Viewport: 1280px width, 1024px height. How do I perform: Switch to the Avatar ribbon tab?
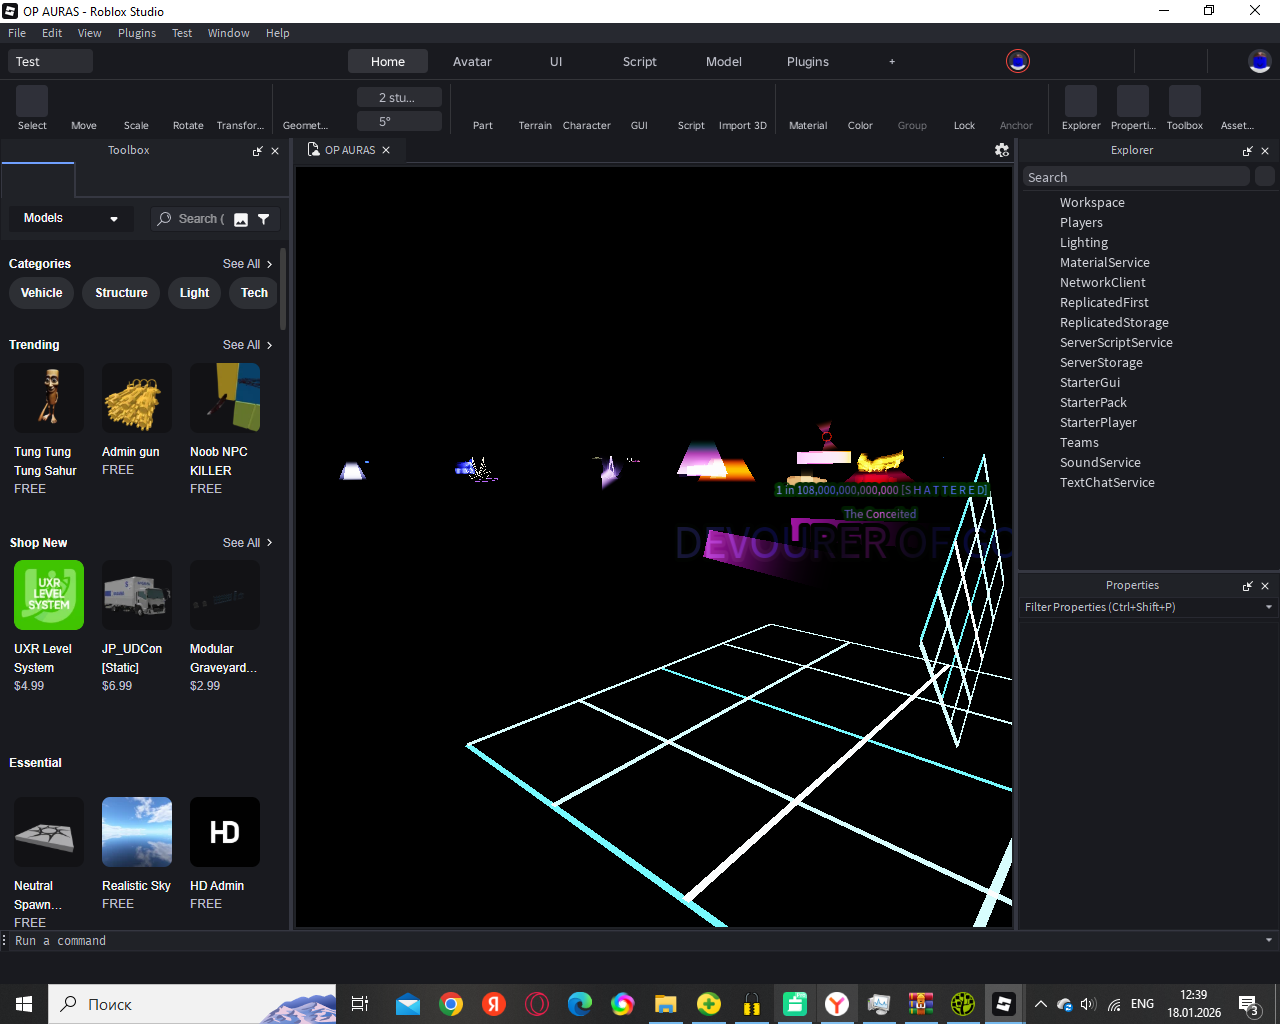[472, 61]
